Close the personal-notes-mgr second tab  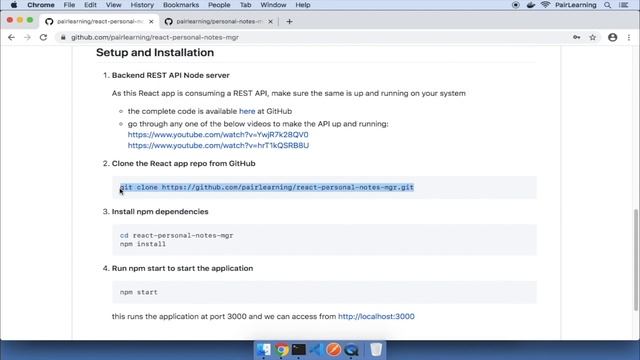(270, 21)
